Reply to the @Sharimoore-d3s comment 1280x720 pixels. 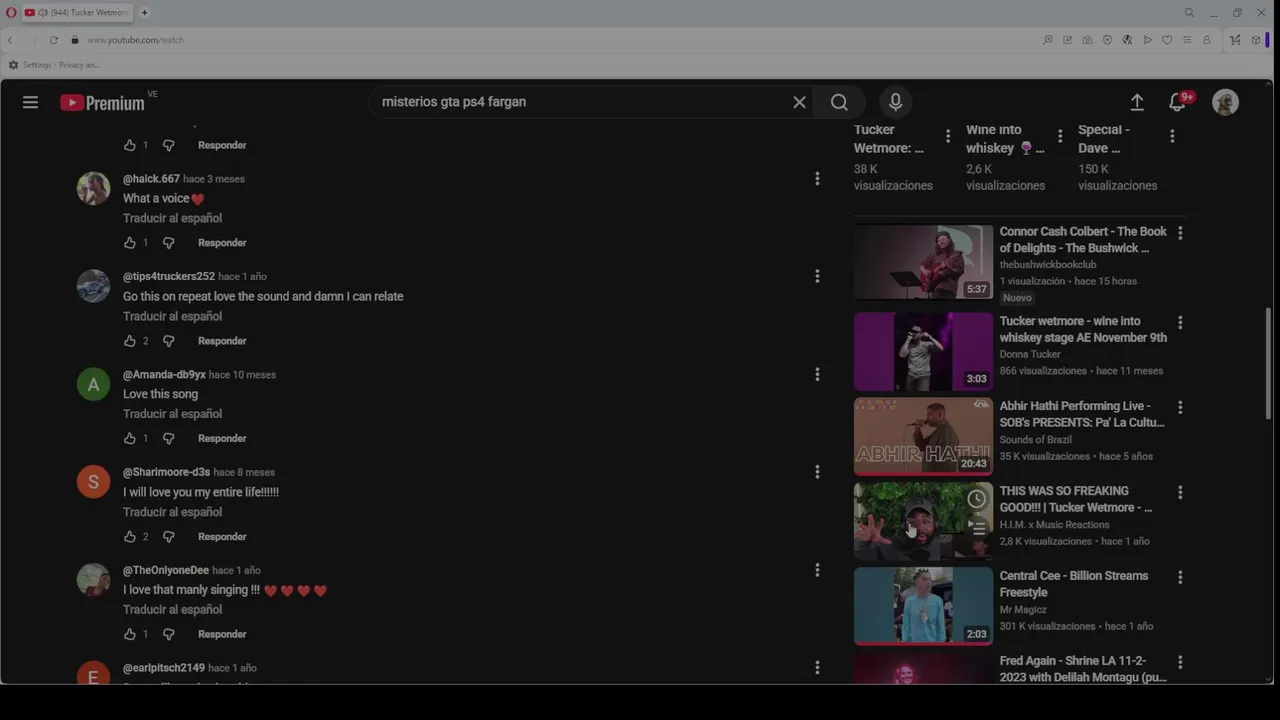pyautogui.click(x=222, y=537)
